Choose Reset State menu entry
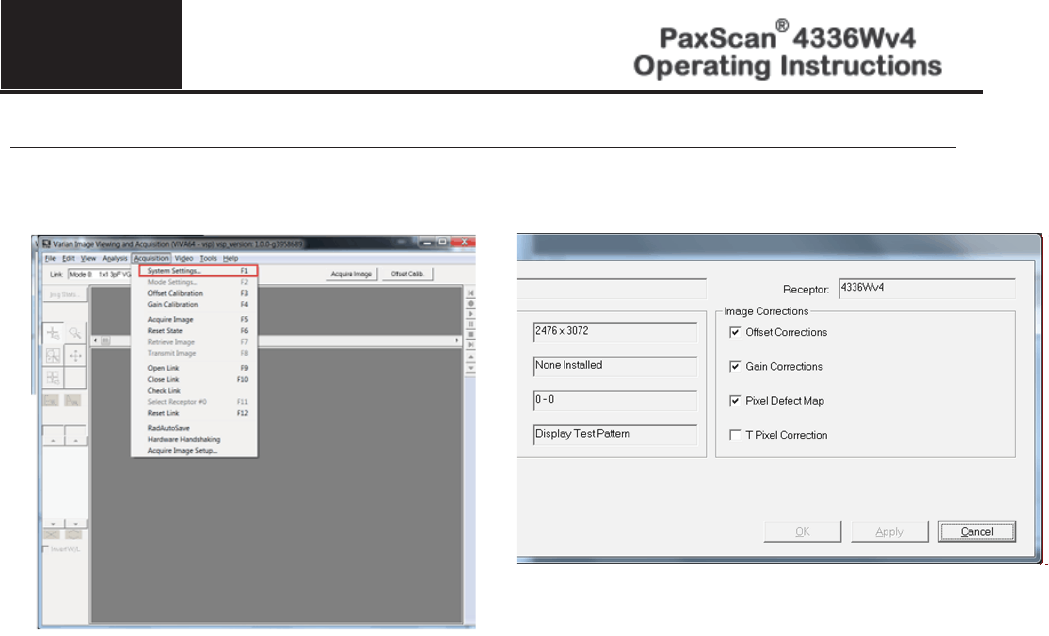Screen dimensions: 1049x636 195,331
